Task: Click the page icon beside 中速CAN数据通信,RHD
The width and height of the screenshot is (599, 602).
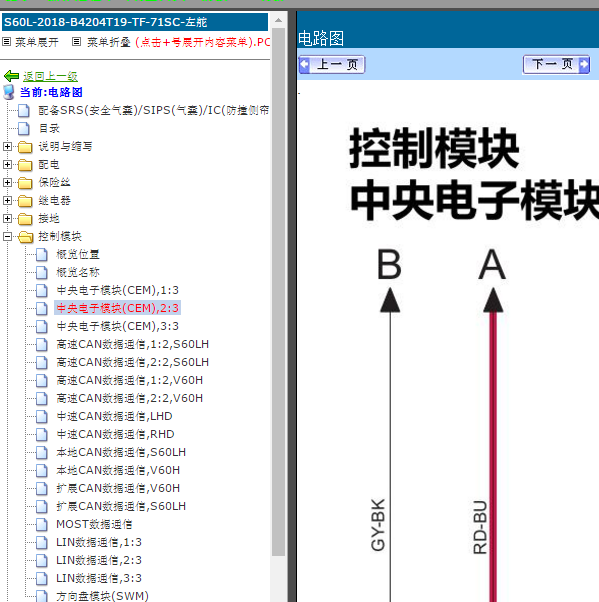Action: click(42, 435)
